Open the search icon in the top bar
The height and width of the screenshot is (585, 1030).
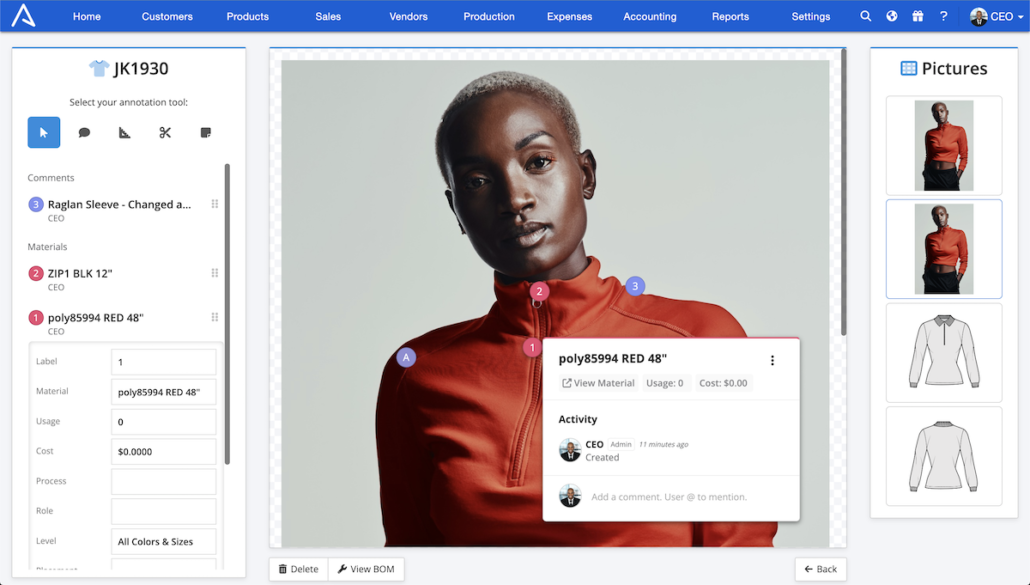[x=866, y=16]
